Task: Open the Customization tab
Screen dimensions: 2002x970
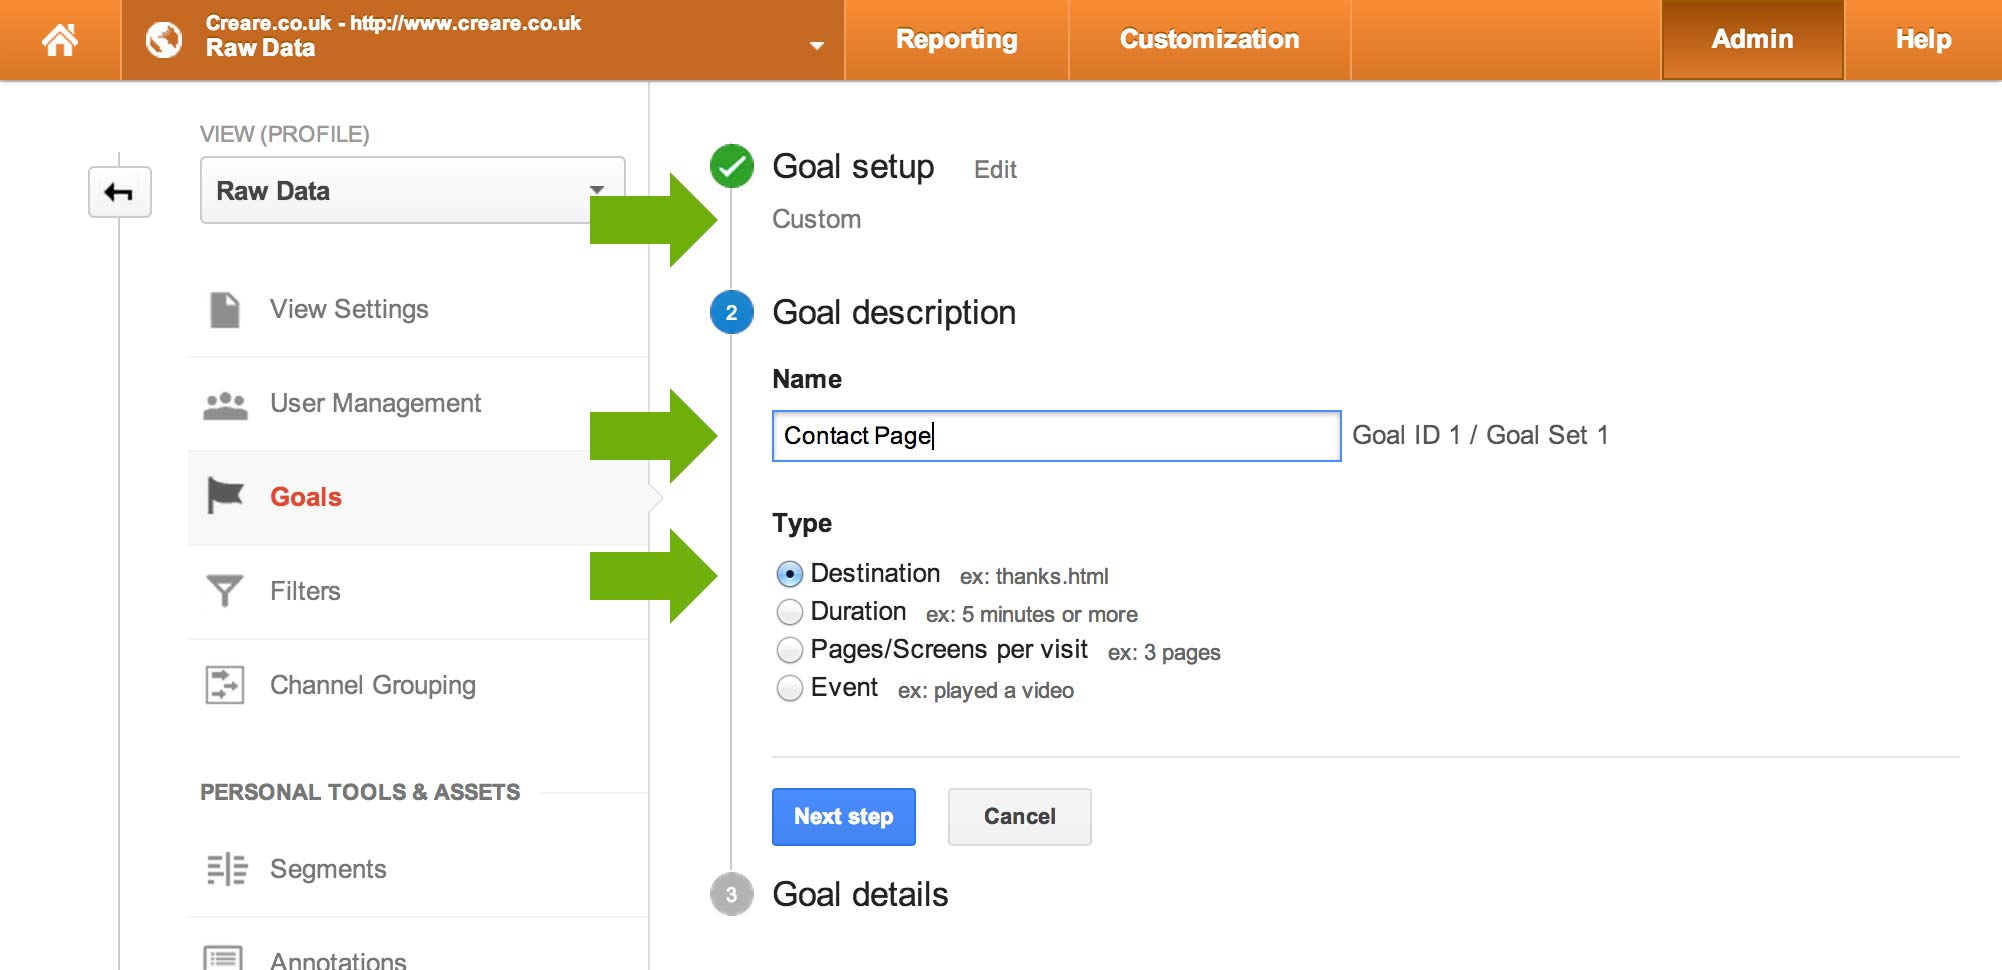Action: [x=1209, y=40]
